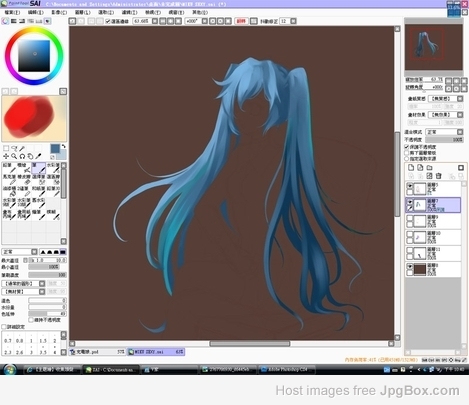Toggle the preserve opacity checkbox in layer panel

point(407,147)
